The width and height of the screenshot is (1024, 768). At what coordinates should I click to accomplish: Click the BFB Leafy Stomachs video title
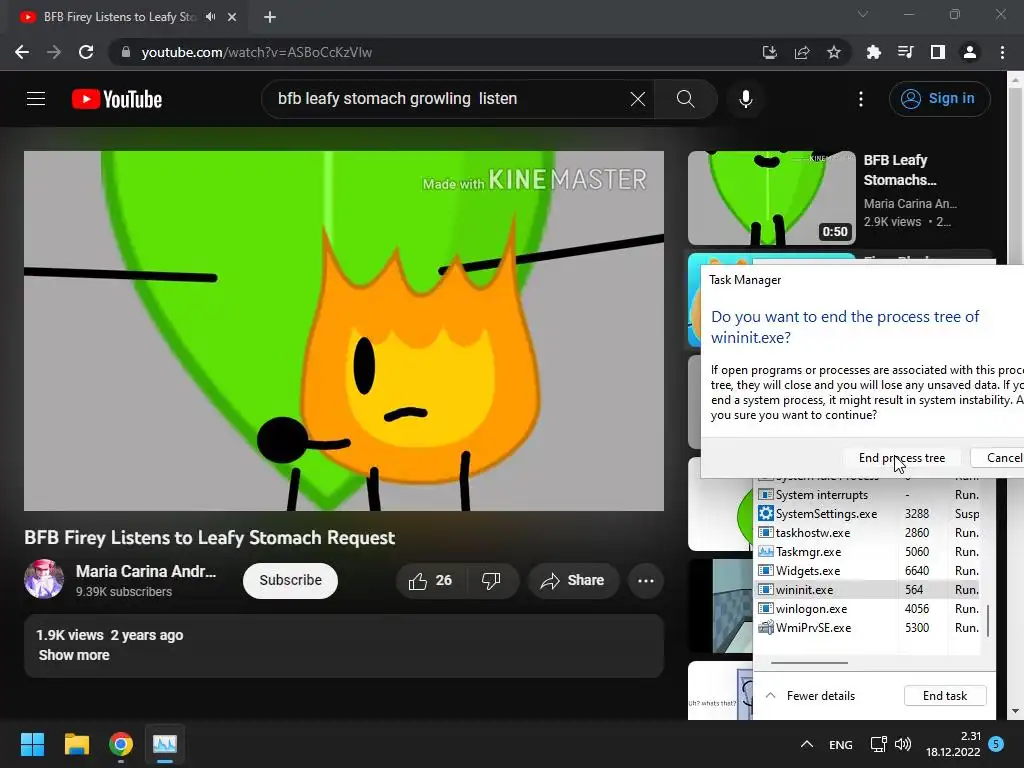tap(900, 170)
